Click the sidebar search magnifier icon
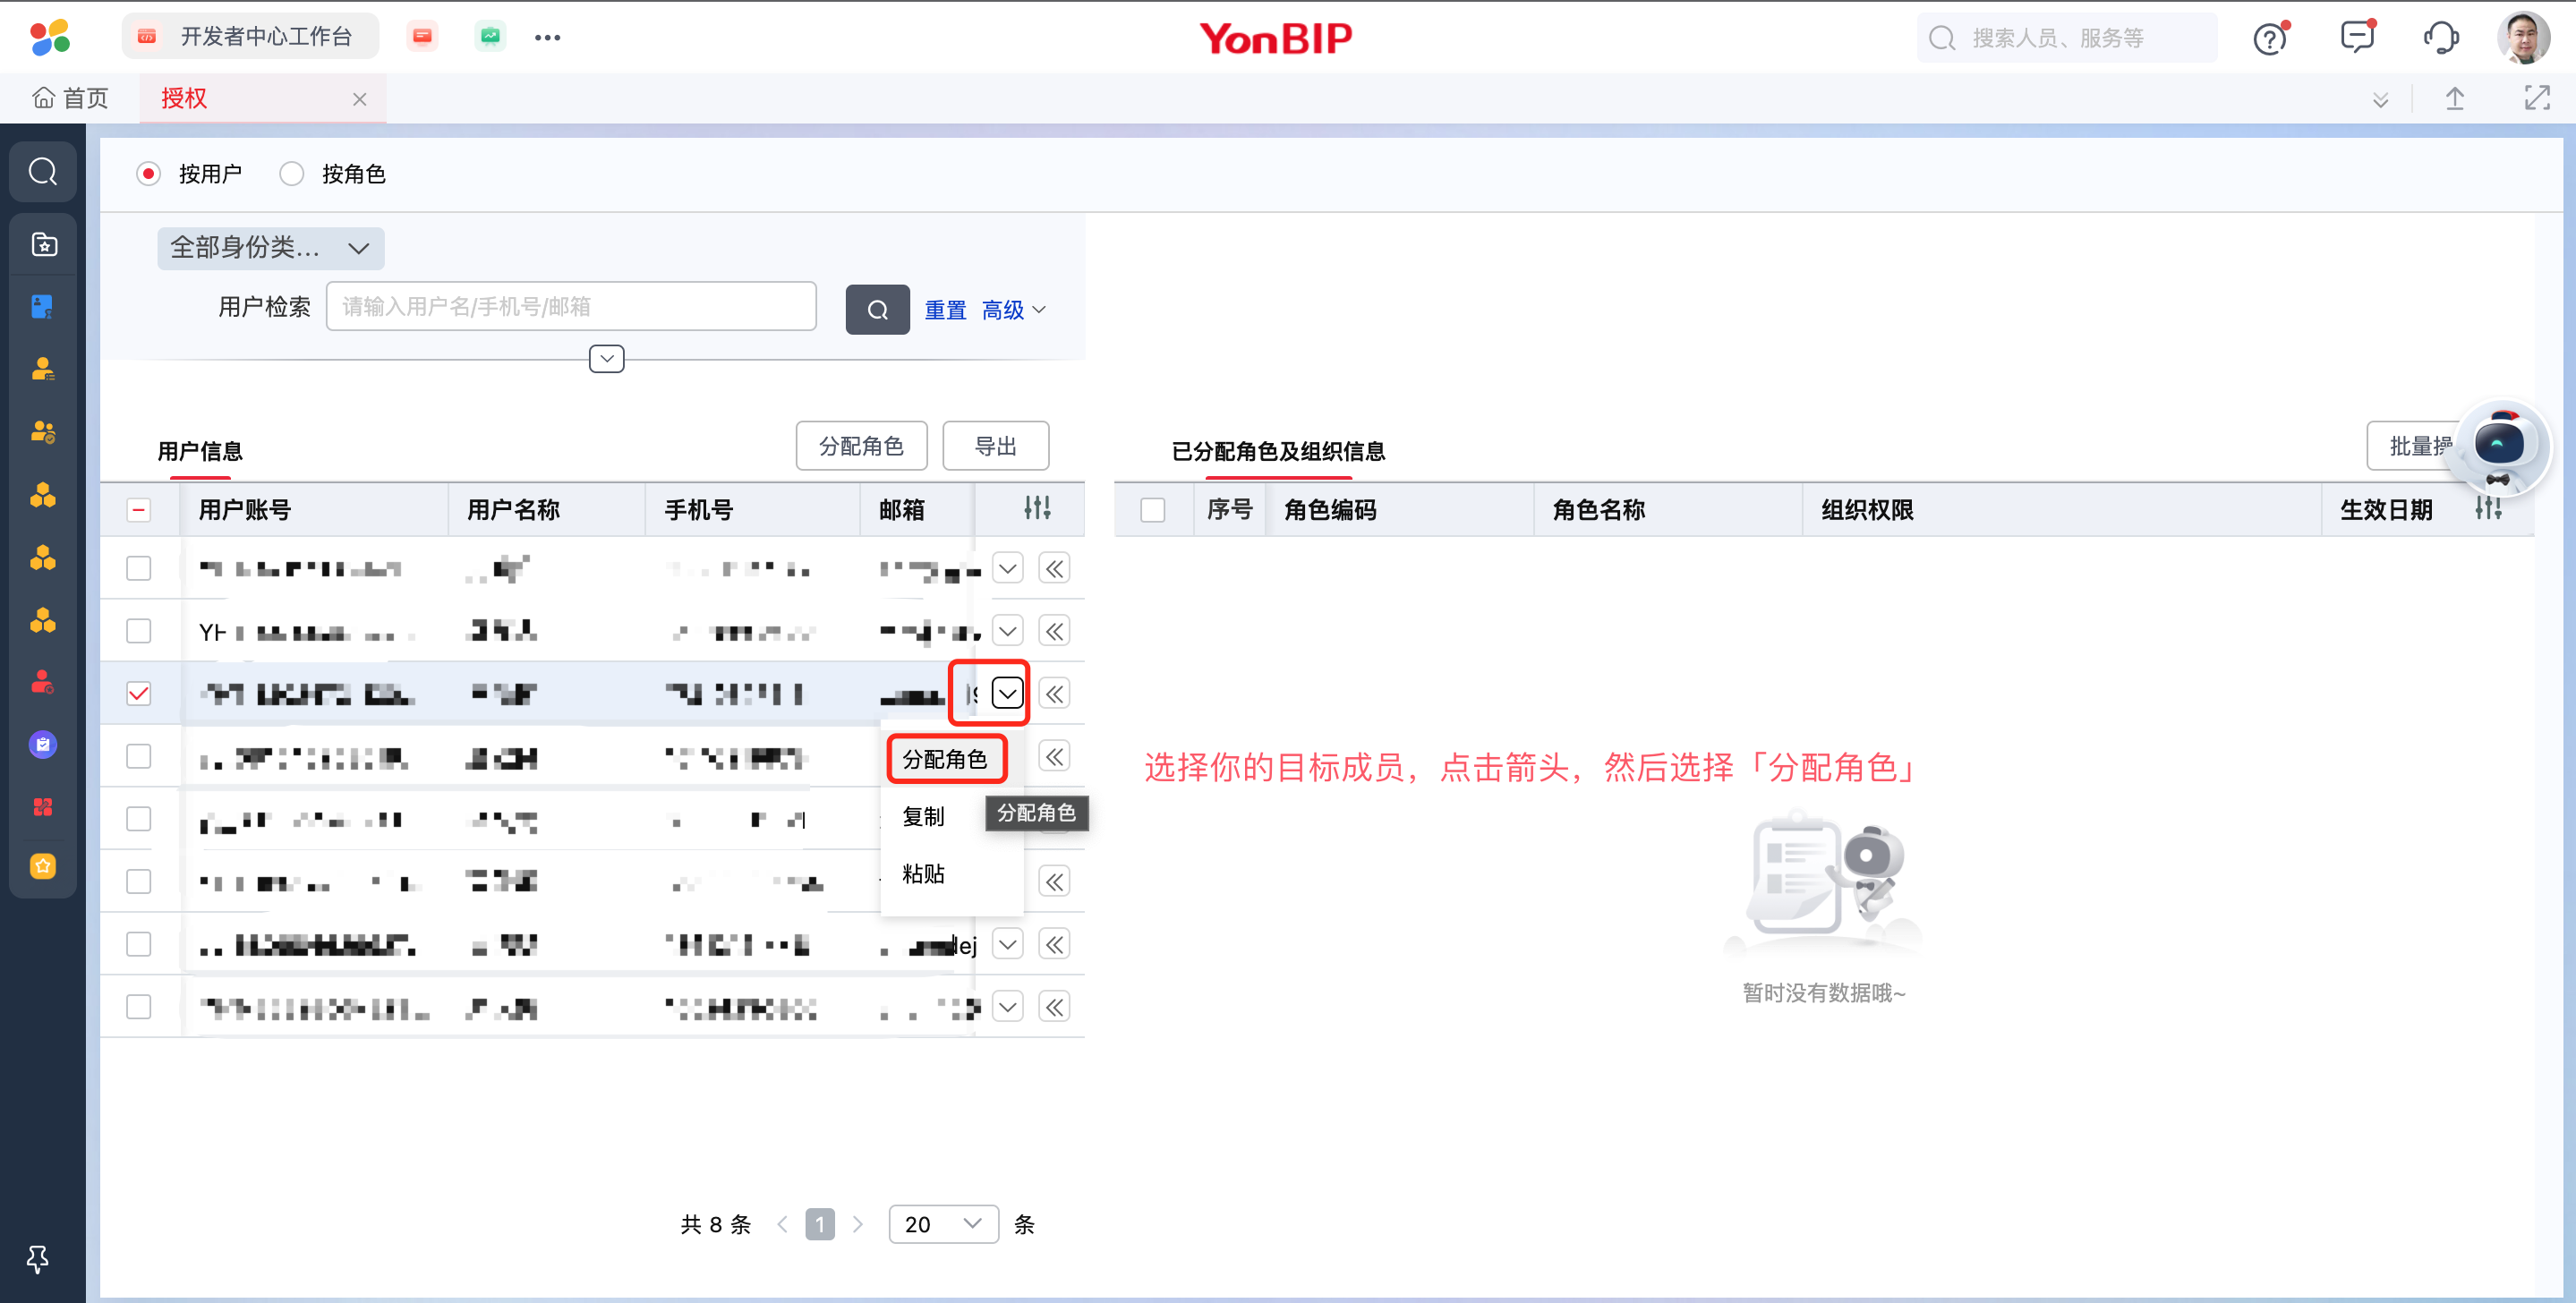The height and width of the screenshot is (1303, 2576). [43, 172]
